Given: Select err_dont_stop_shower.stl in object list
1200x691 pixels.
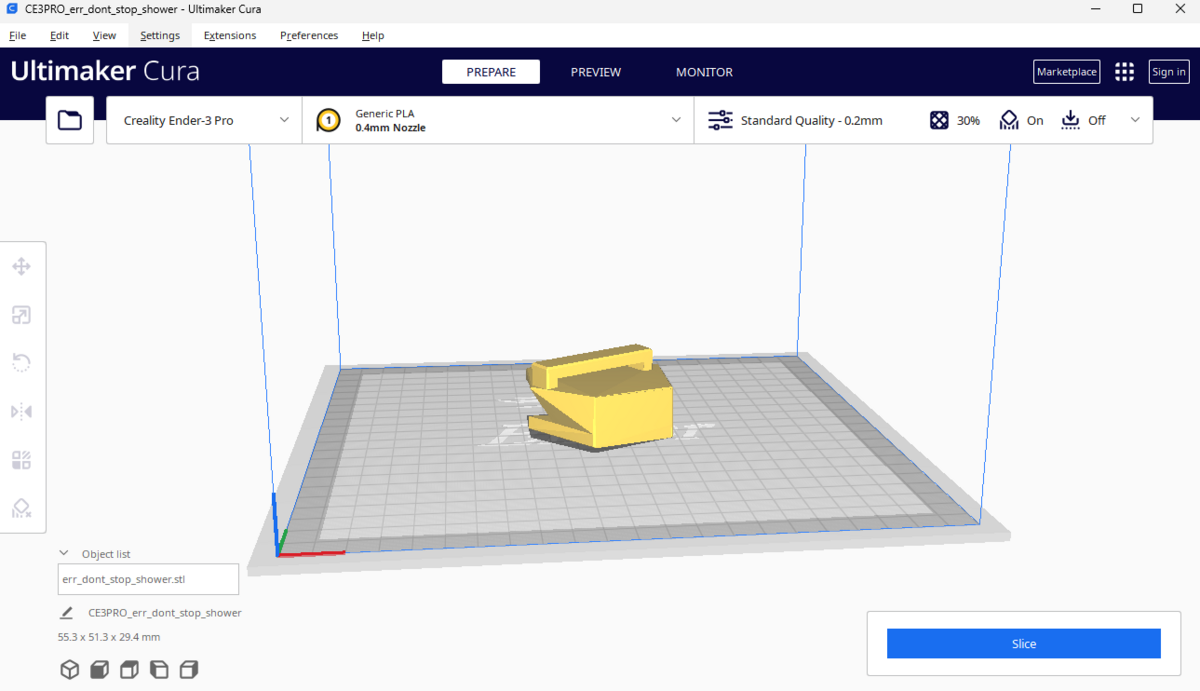Looking at the screenshot, I should (x=148, y=579).
